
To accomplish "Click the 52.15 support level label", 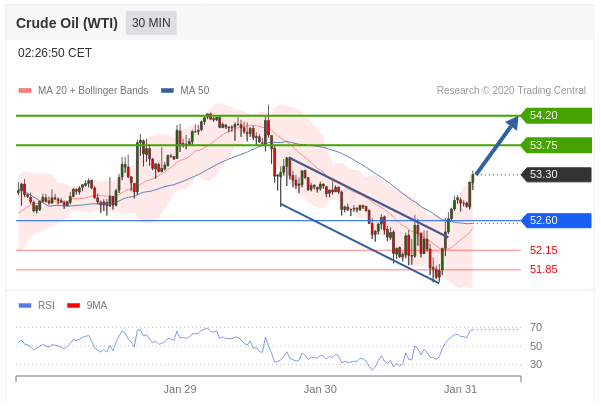I will 544,250.
